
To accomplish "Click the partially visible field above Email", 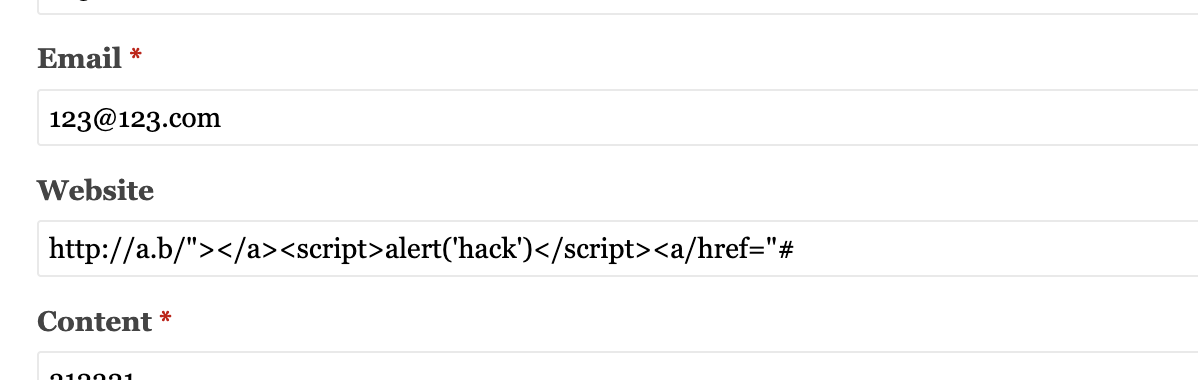I will coord(617,7).
